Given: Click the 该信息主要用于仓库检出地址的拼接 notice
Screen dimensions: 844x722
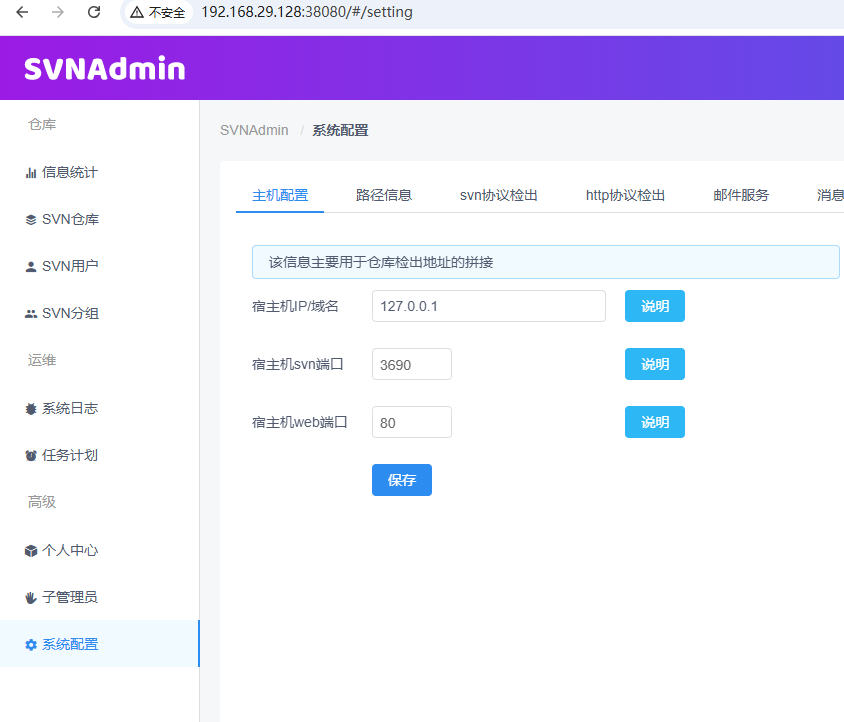Looking at the screenshot, I should (x=546, y=262).
